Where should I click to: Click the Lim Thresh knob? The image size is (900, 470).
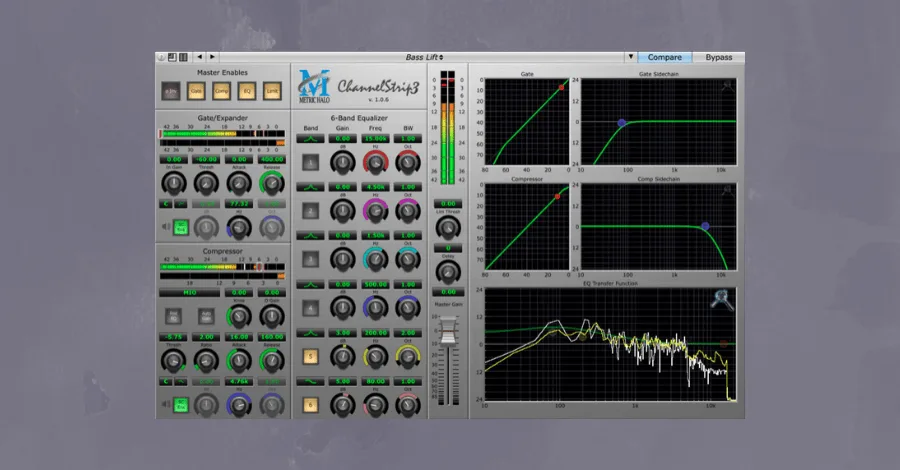448,228
